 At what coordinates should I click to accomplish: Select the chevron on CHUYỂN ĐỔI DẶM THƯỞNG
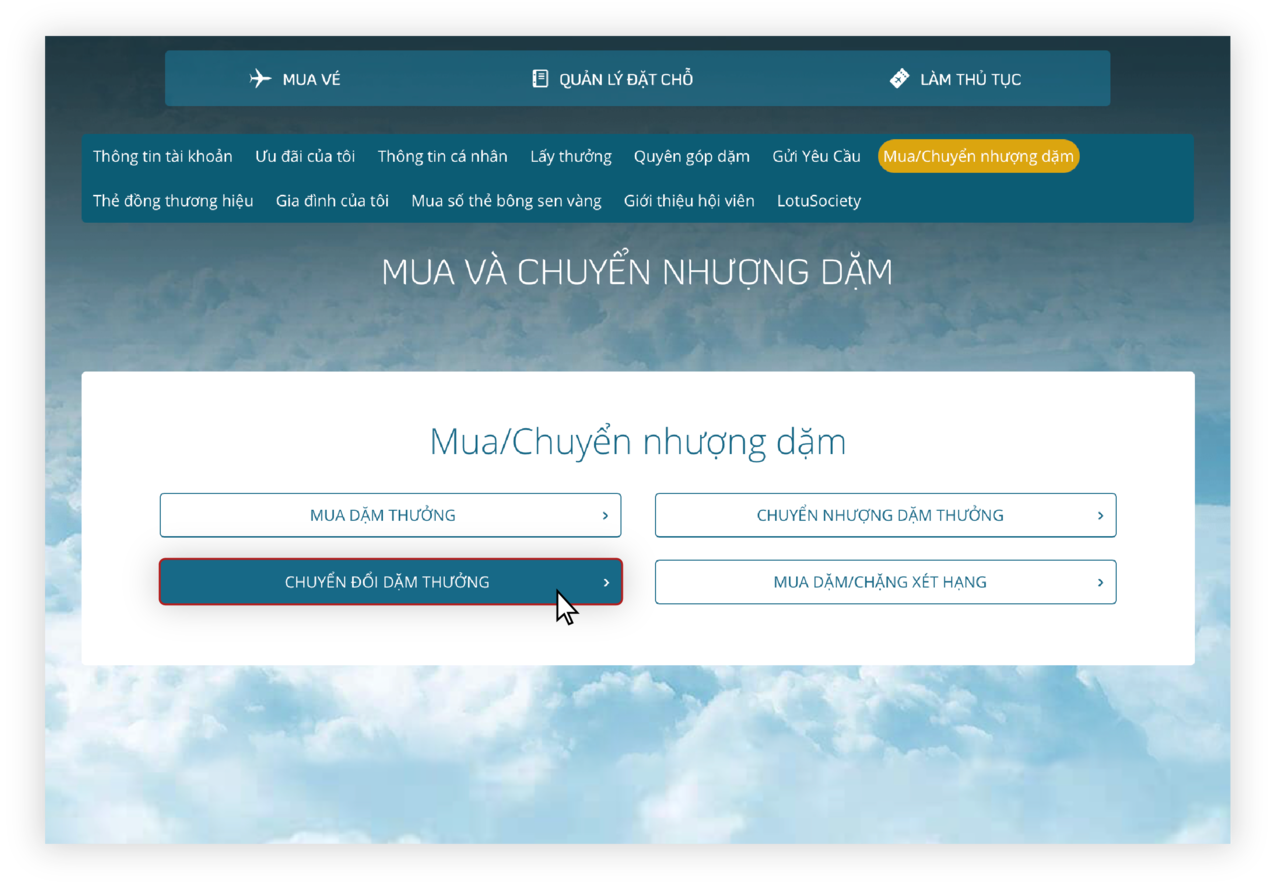(604, 582)
